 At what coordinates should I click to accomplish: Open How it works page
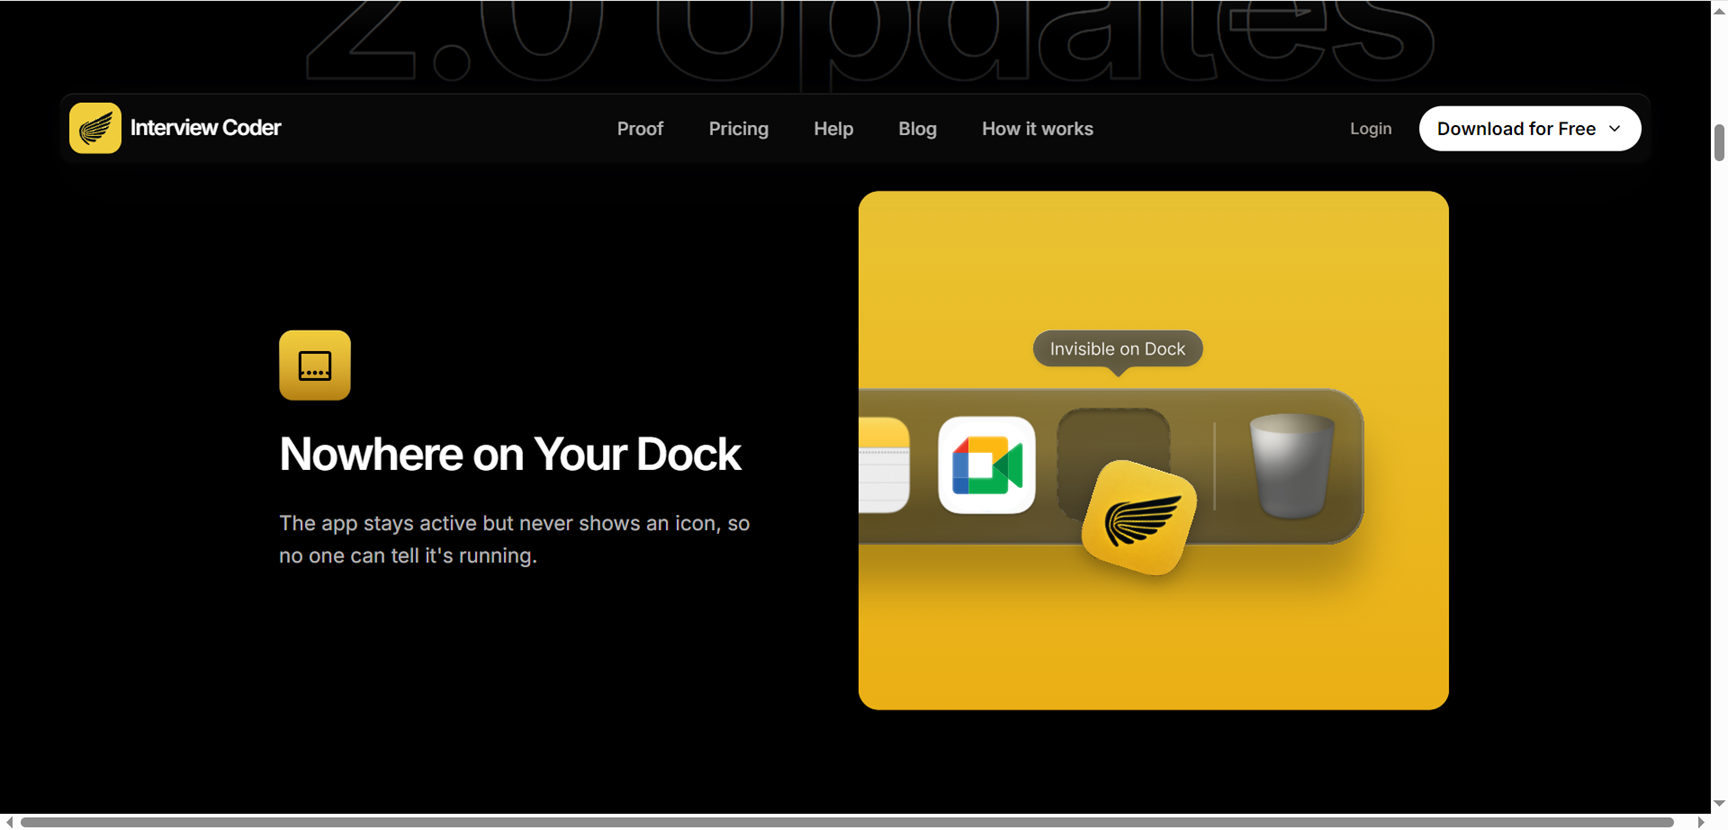click(1037, 129)
